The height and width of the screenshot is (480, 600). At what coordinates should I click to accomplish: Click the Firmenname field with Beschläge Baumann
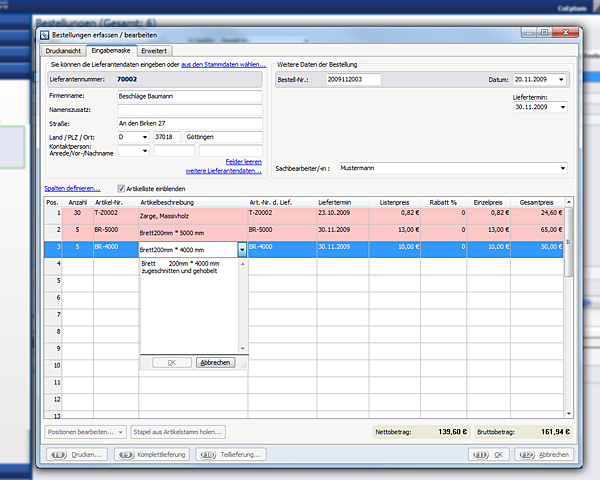190,96
